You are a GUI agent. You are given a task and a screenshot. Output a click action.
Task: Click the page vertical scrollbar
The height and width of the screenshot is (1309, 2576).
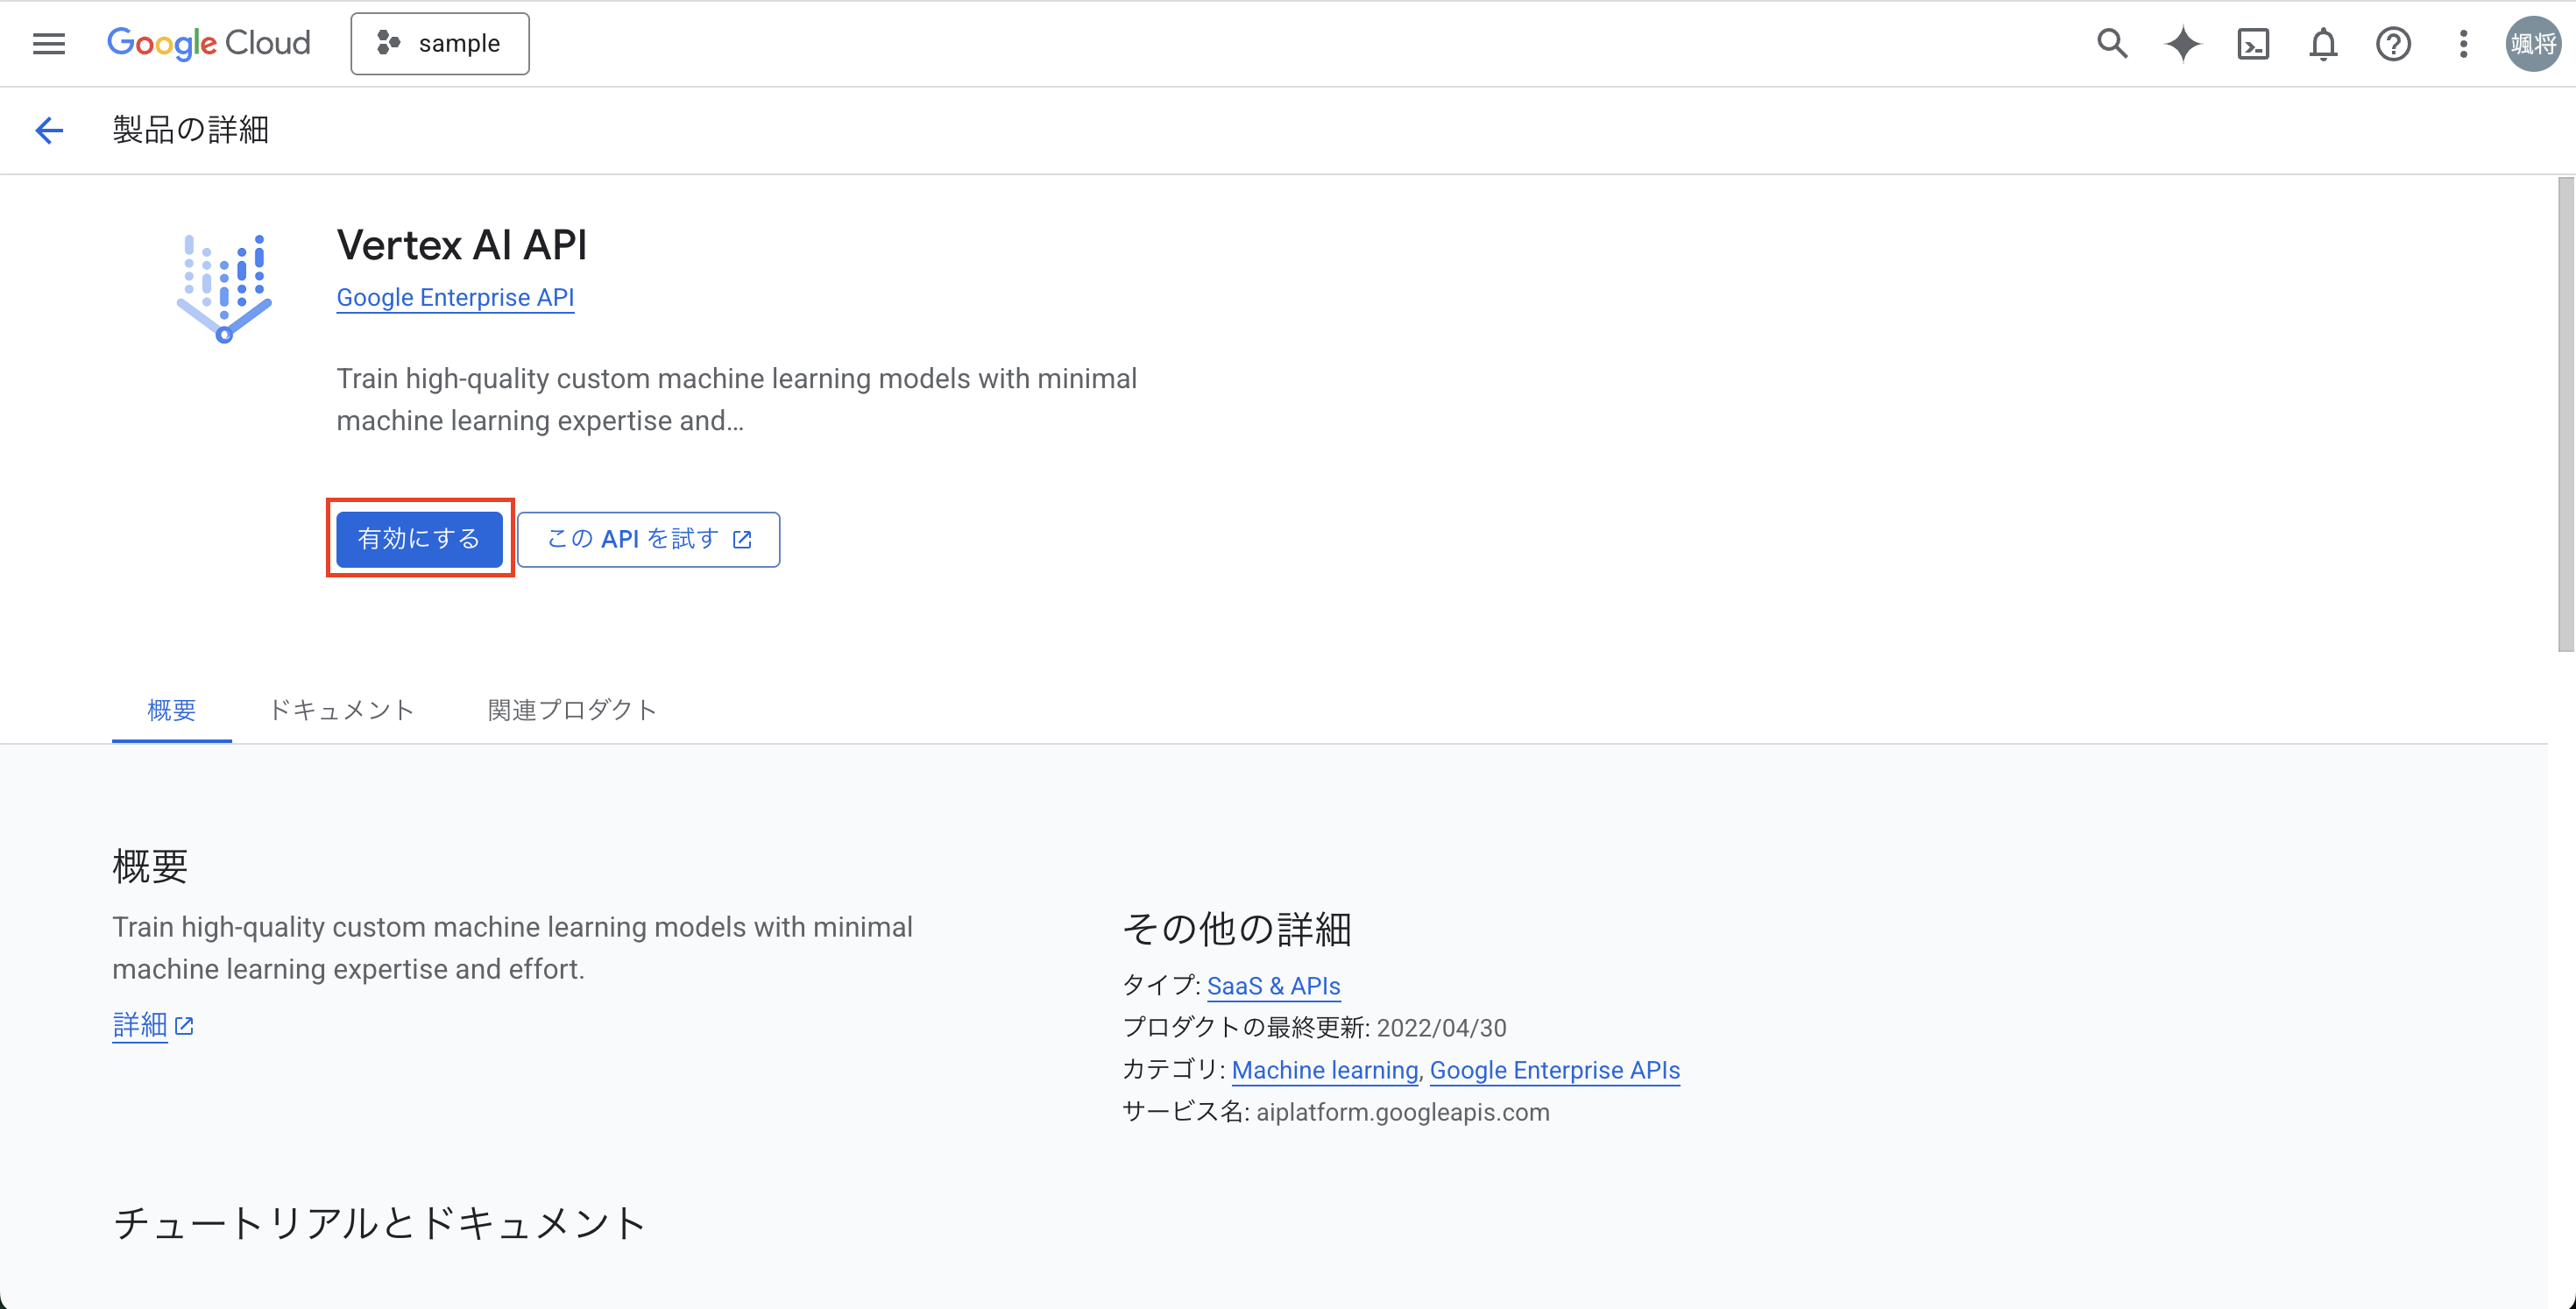pyautogui.click(x=2566, y=415)
